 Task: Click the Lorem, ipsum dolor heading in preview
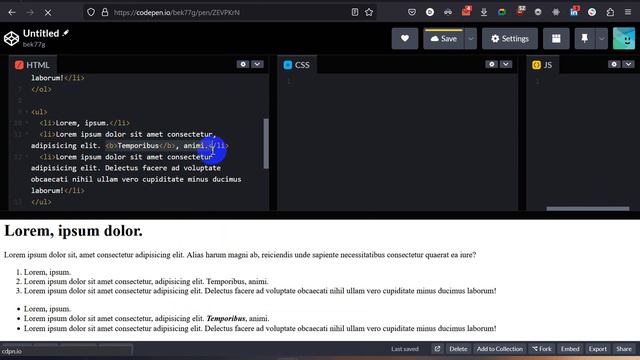73,231
